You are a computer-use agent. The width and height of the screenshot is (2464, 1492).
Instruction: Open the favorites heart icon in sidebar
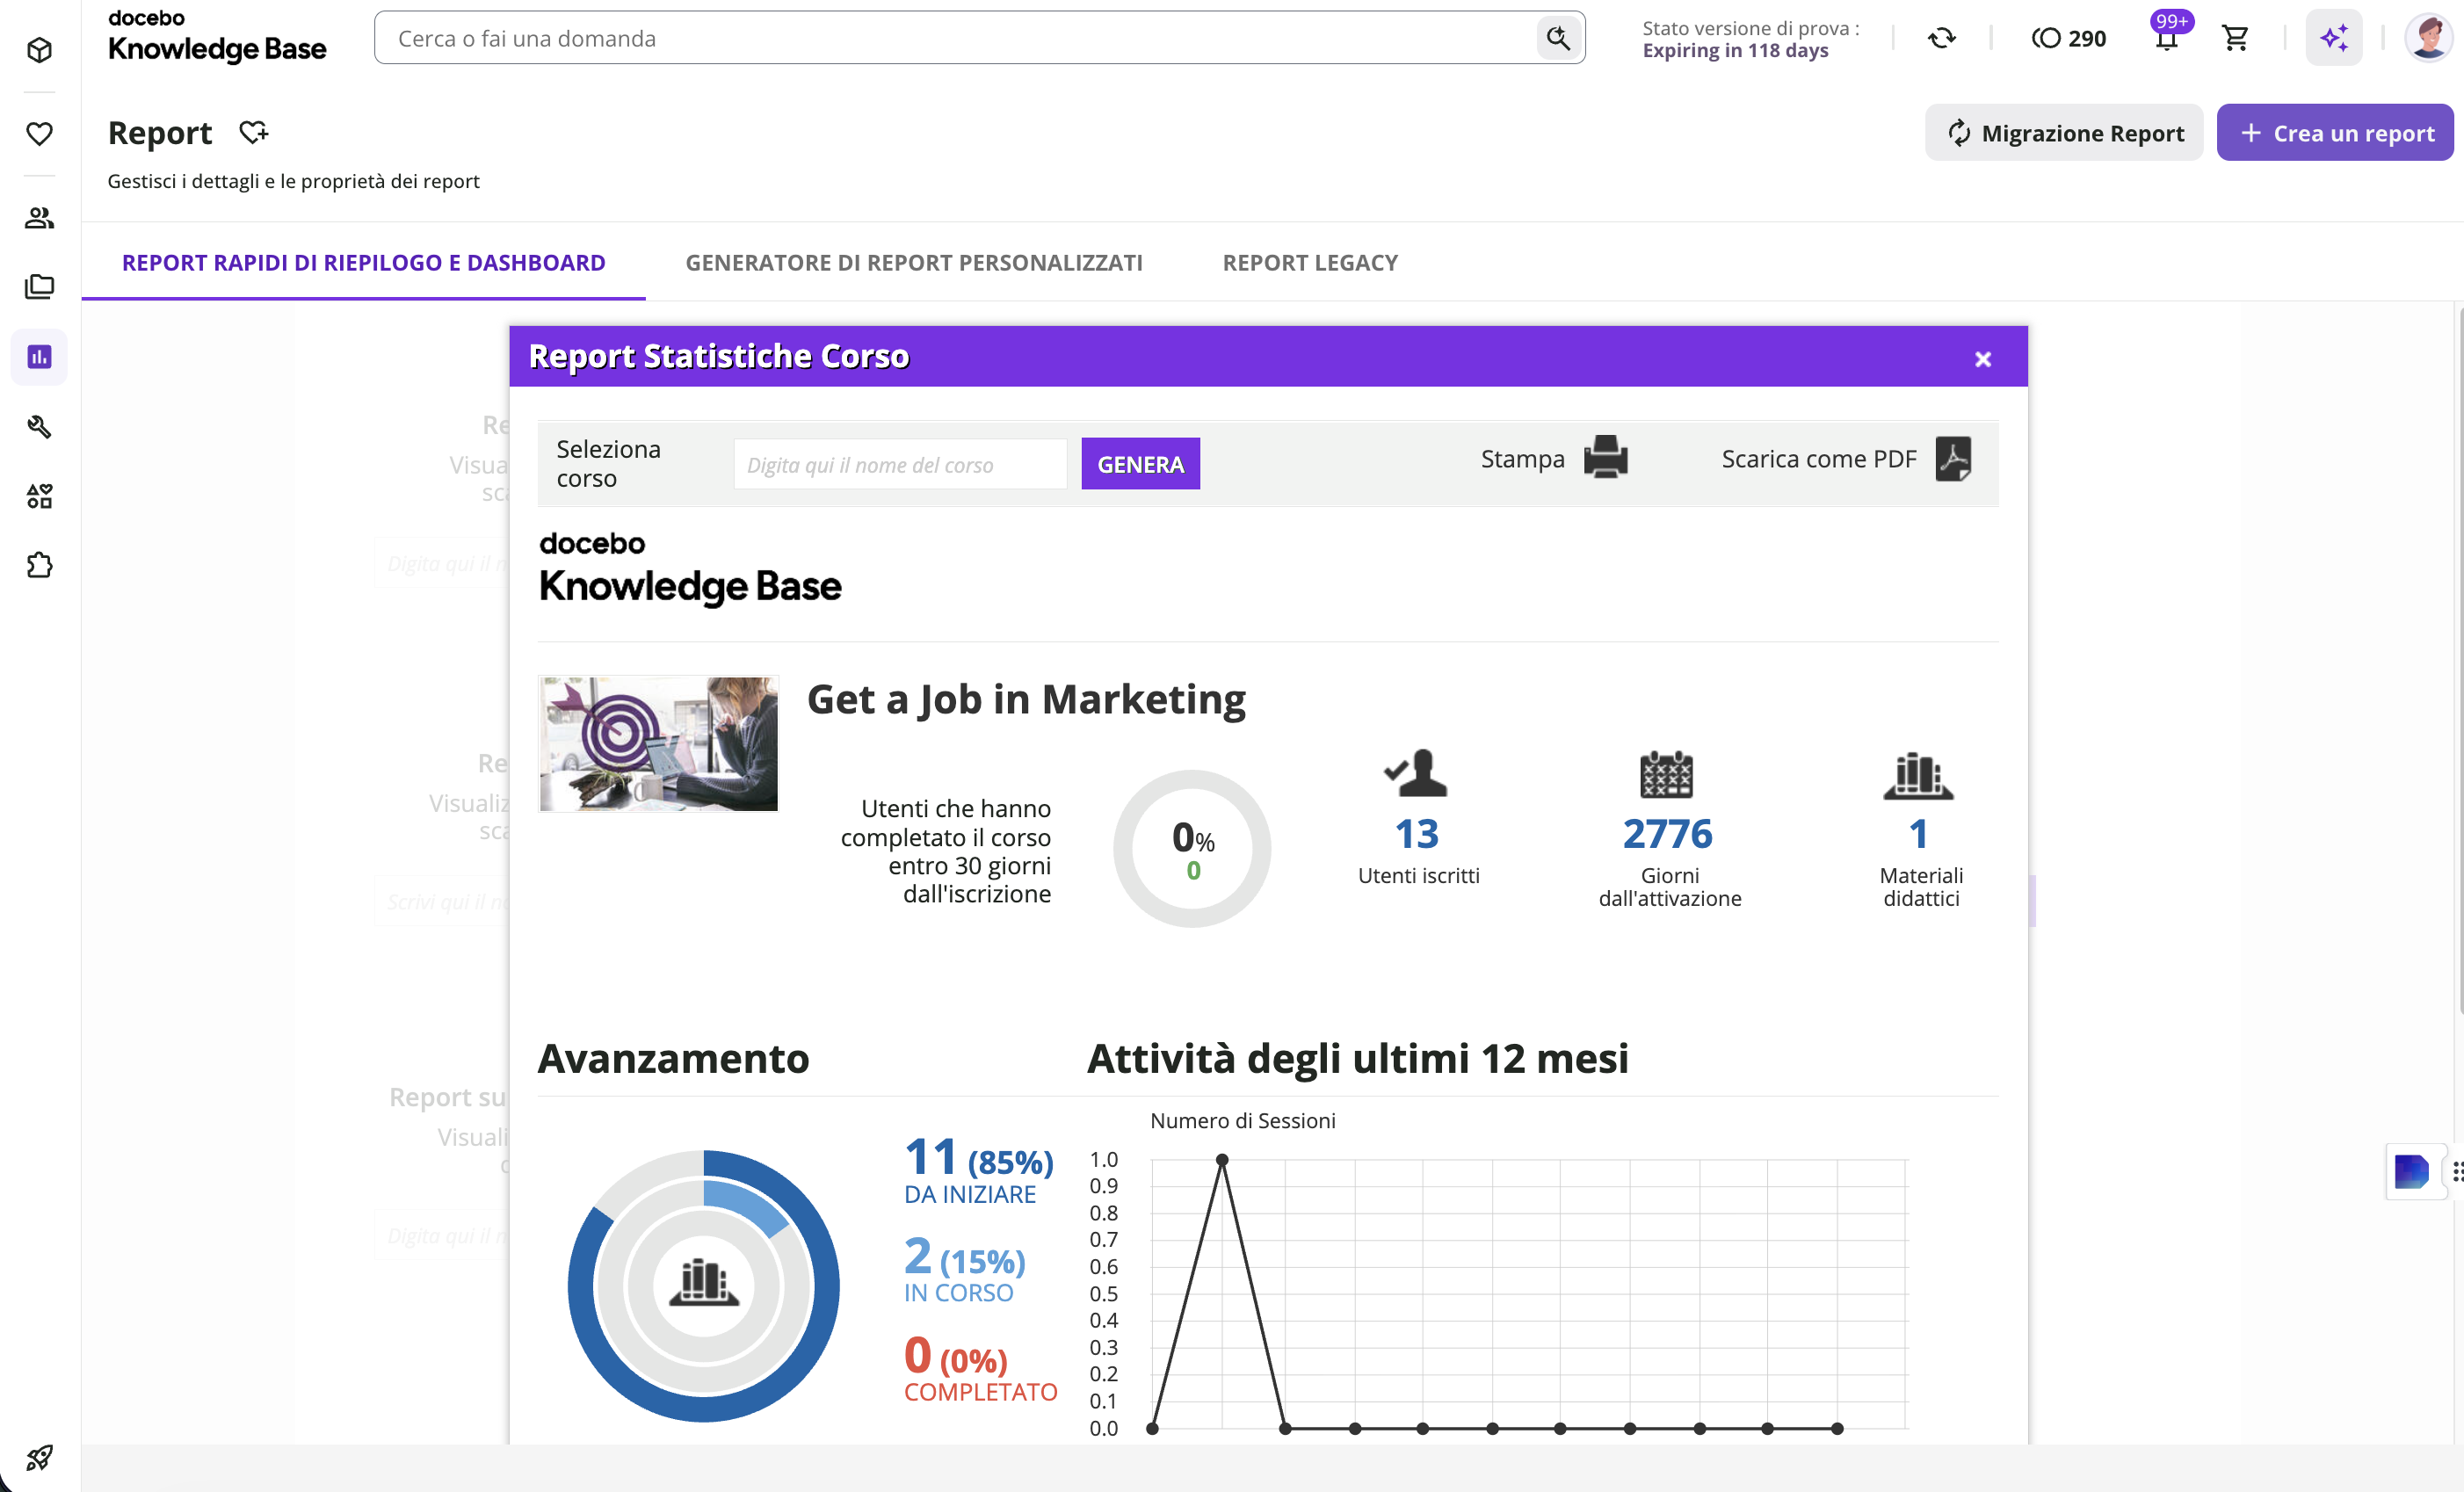39,133
